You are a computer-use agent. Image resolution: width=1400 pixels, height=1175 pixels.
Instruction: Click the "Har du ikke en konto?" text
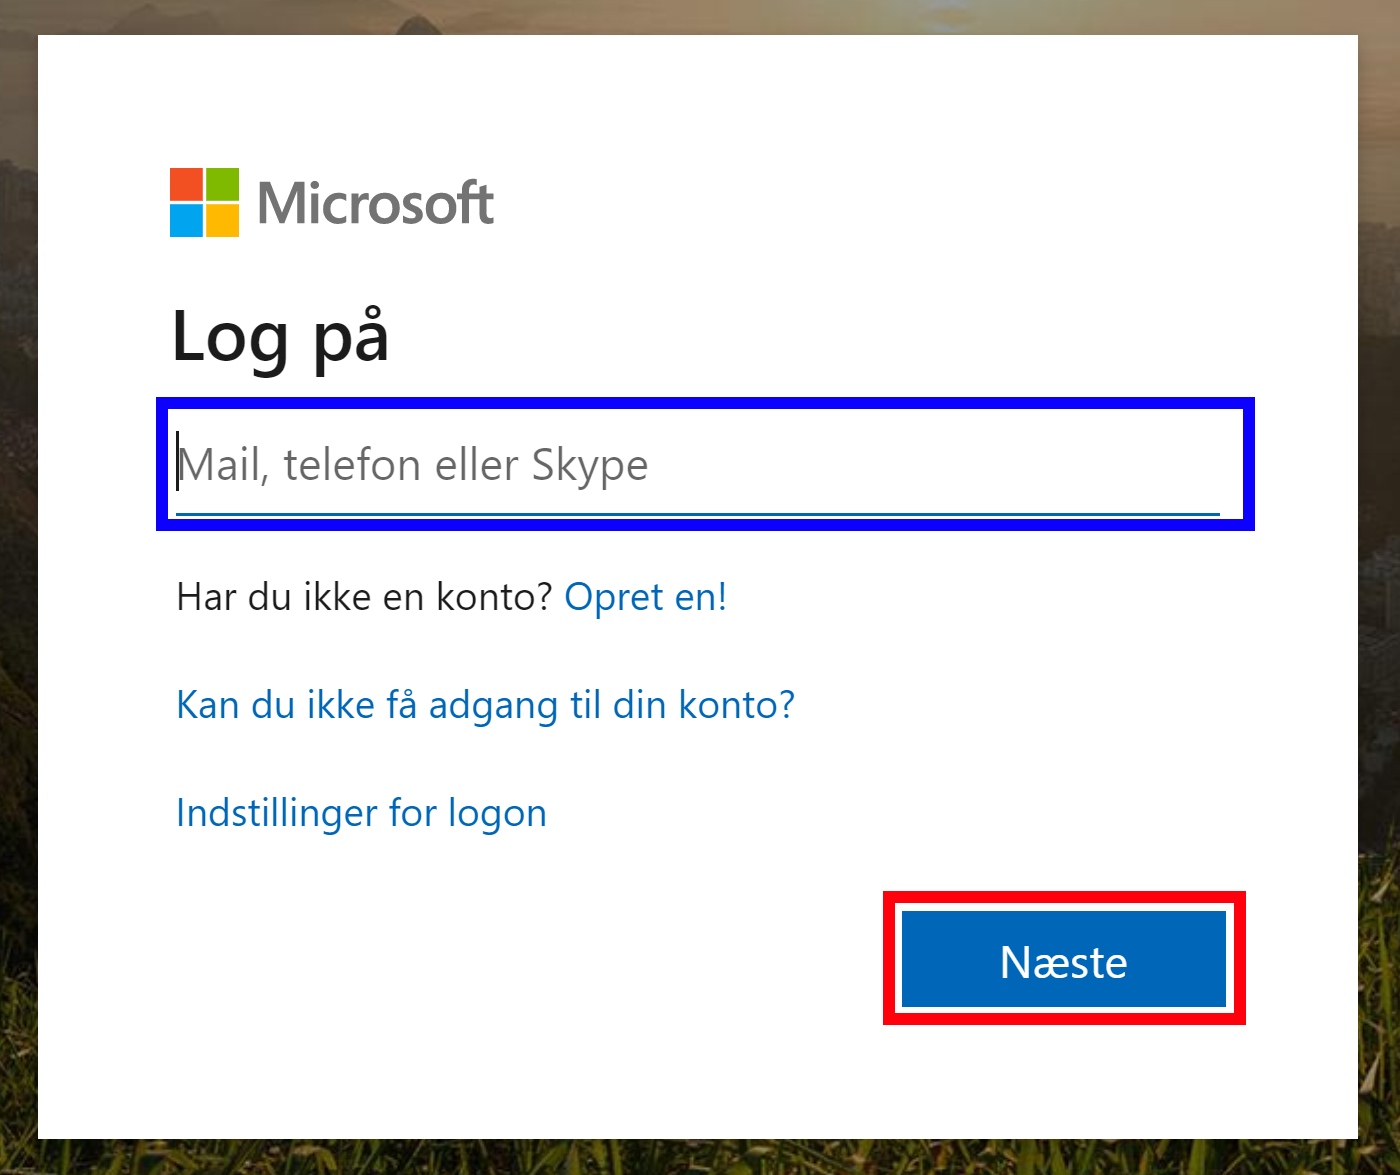[364, 597]
